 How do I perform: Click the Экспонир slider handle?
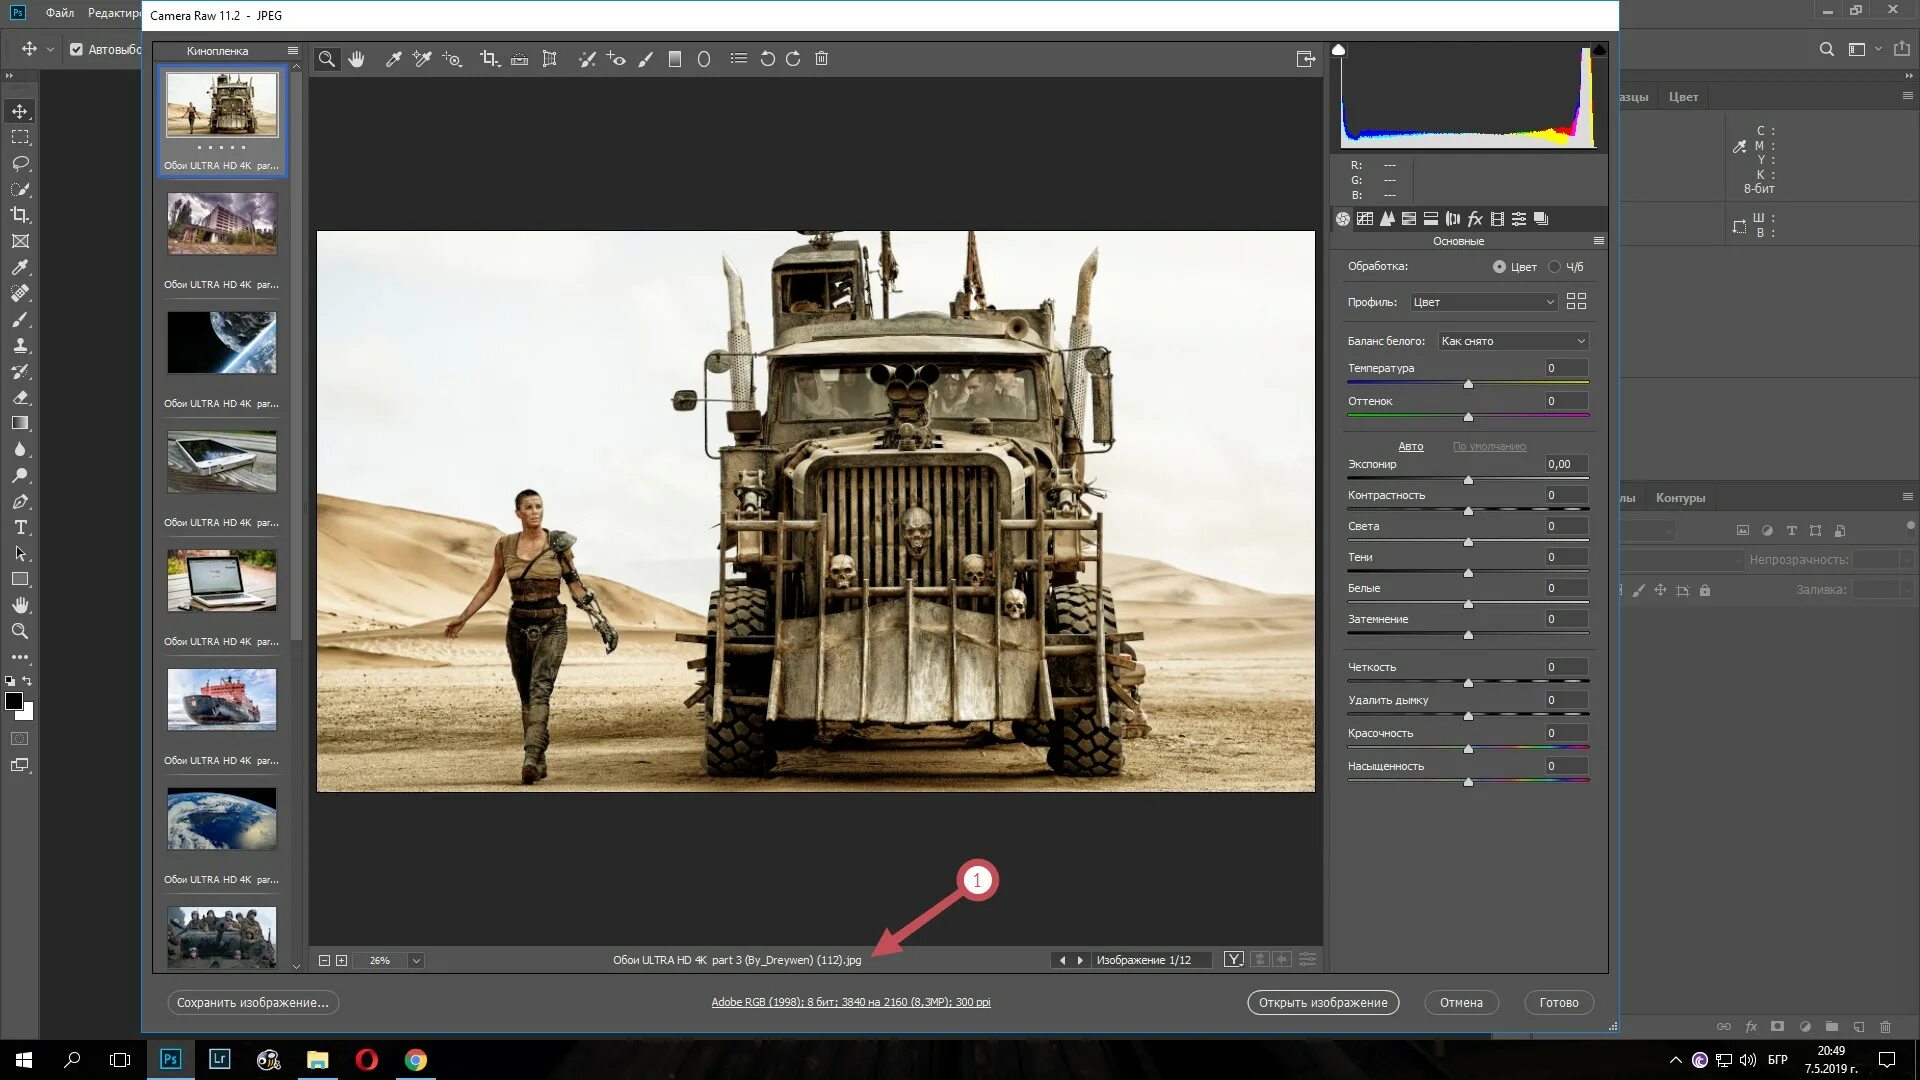point(1468,480)
